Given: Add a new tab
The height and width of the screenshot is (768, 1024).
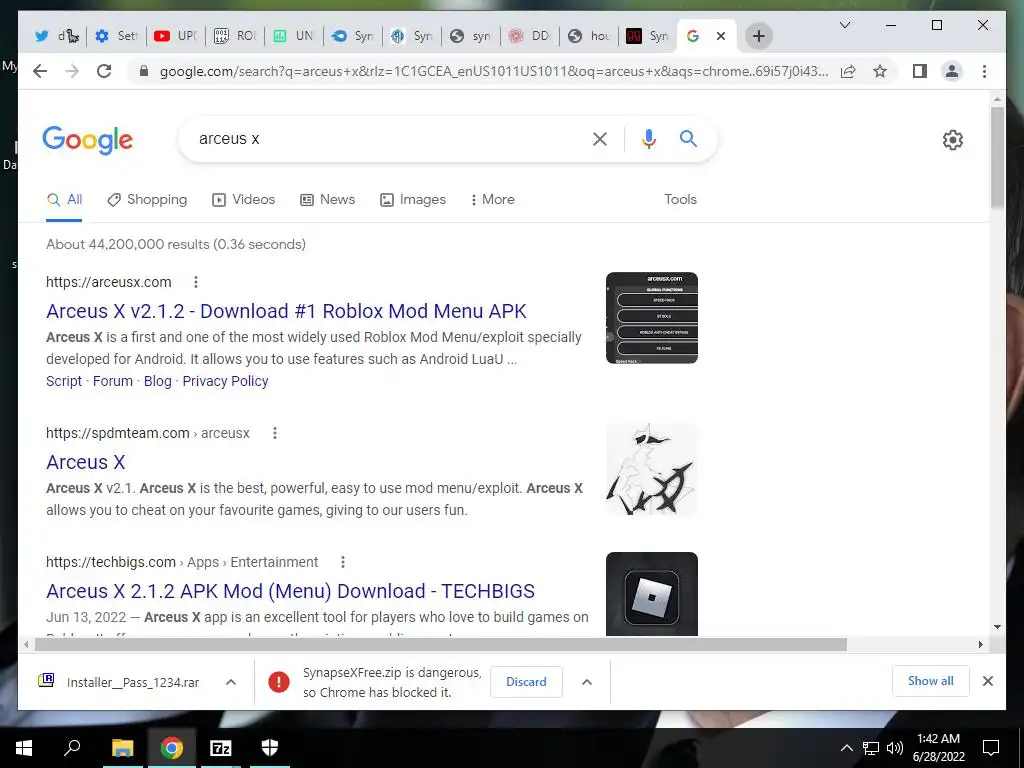Looking at the screenshot, I should (758, 36).
